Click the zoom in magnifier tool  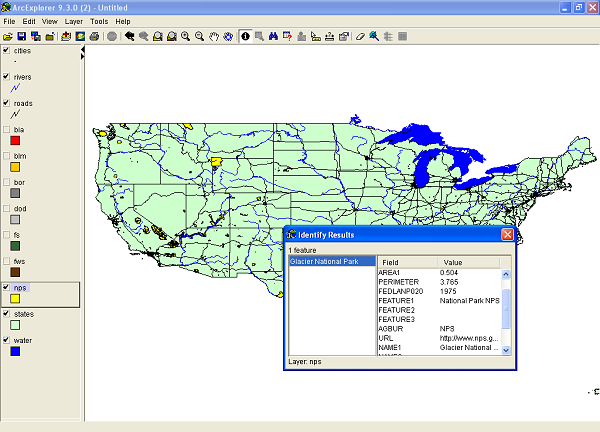tap(186, 37)
